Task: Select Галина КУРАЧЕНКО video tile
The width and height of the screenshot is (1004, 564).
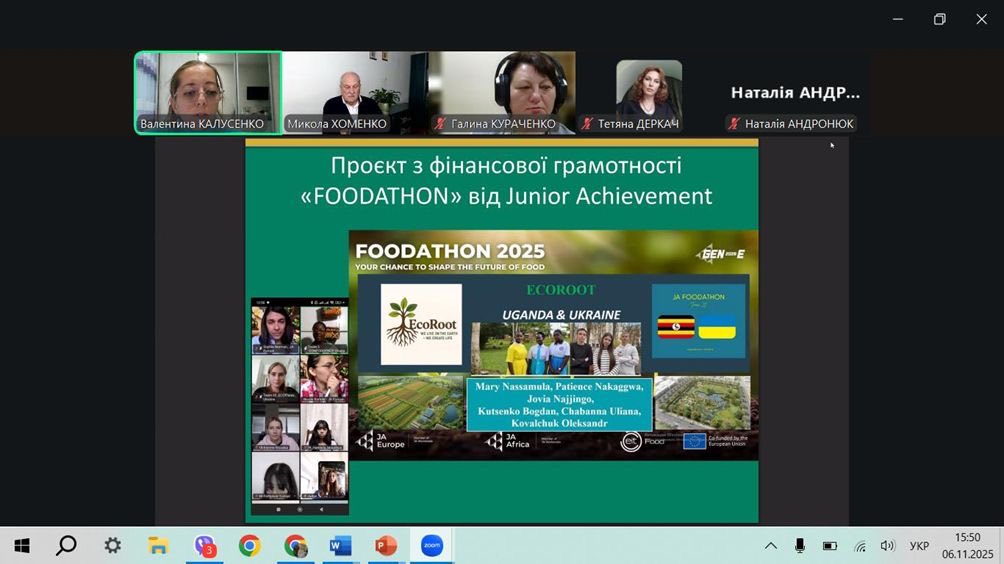Action: tap(502, 93)
